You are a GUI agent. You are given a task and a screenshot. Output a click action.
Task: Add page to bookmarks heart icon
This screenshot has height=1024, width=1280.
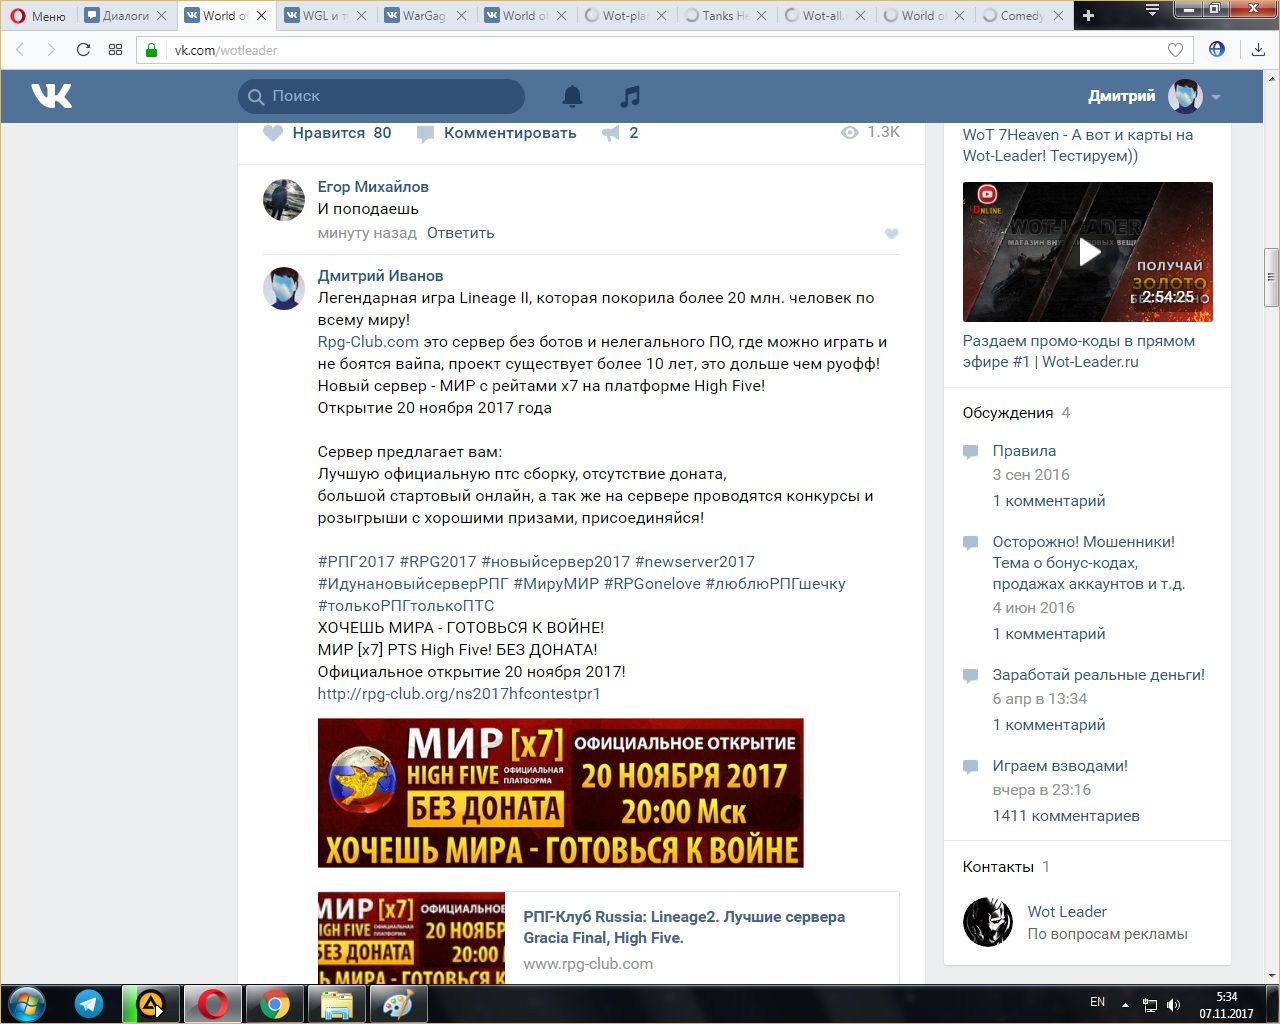(1175, 50)
